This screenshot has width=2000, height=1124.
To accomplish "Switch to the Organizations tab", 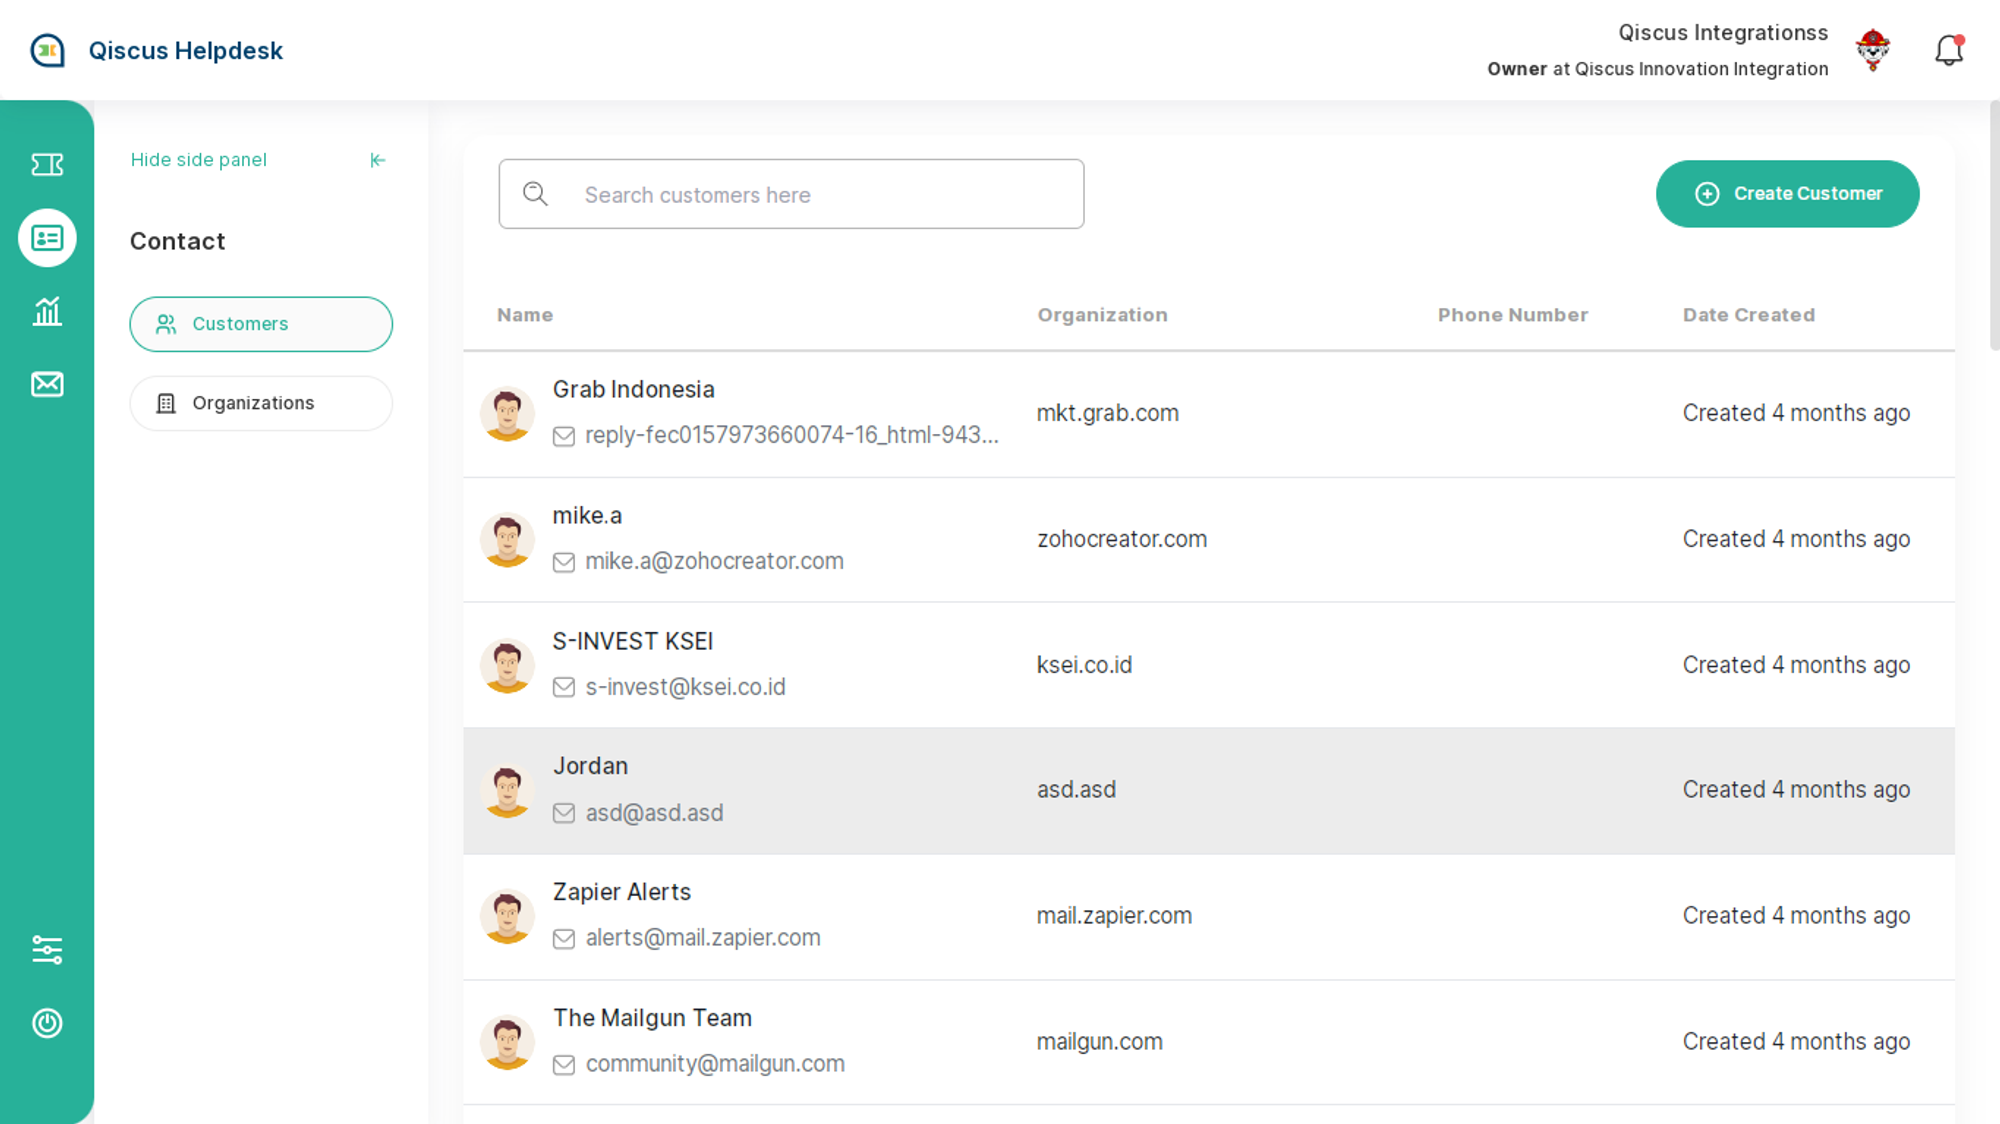I will [x=261, y=403].
